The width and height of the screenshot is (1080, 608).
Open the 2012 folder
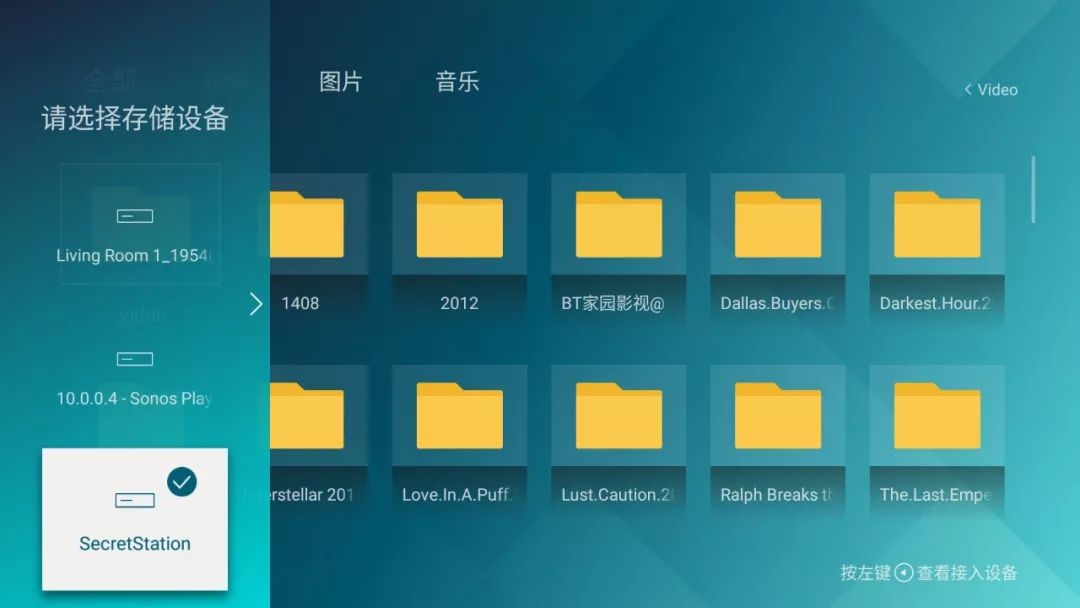459,241
